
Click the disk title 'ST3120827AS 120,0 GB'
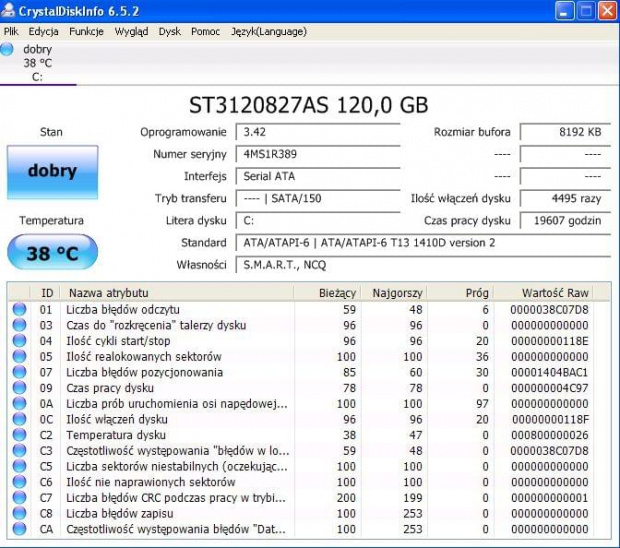tap(308, 105)
